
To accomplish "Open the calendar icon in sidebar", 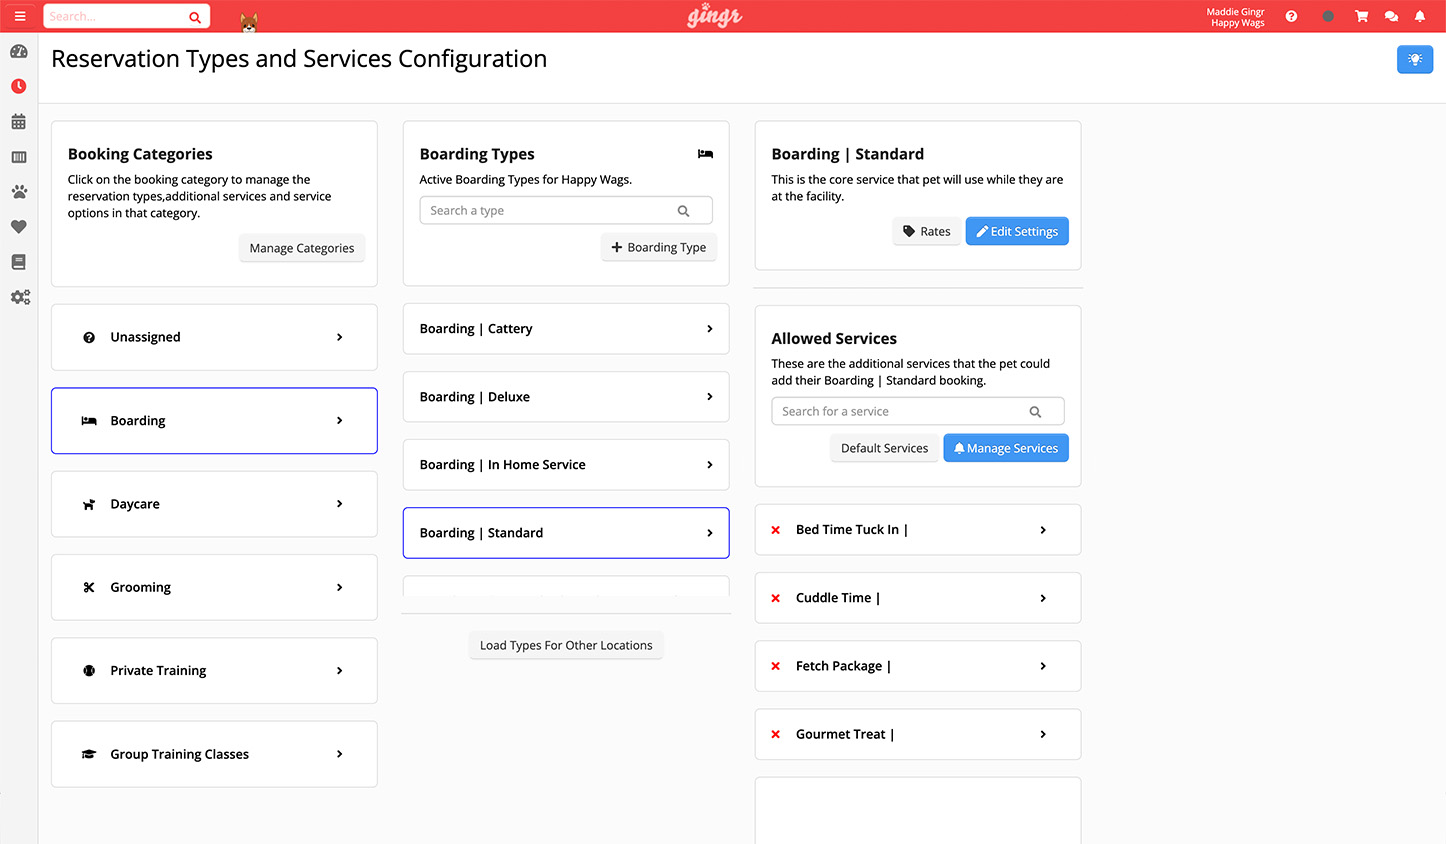I will coord(18,122).
